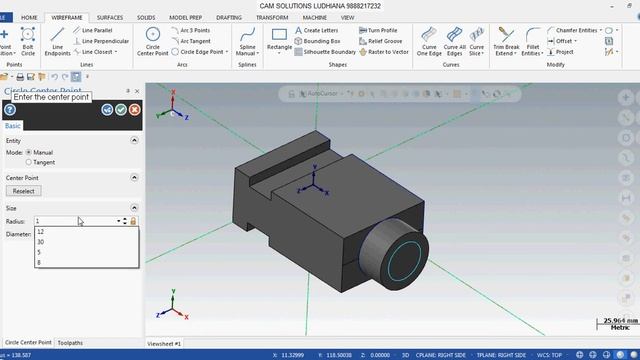Open the Viewsheet #1 tab

click(164, 344)
